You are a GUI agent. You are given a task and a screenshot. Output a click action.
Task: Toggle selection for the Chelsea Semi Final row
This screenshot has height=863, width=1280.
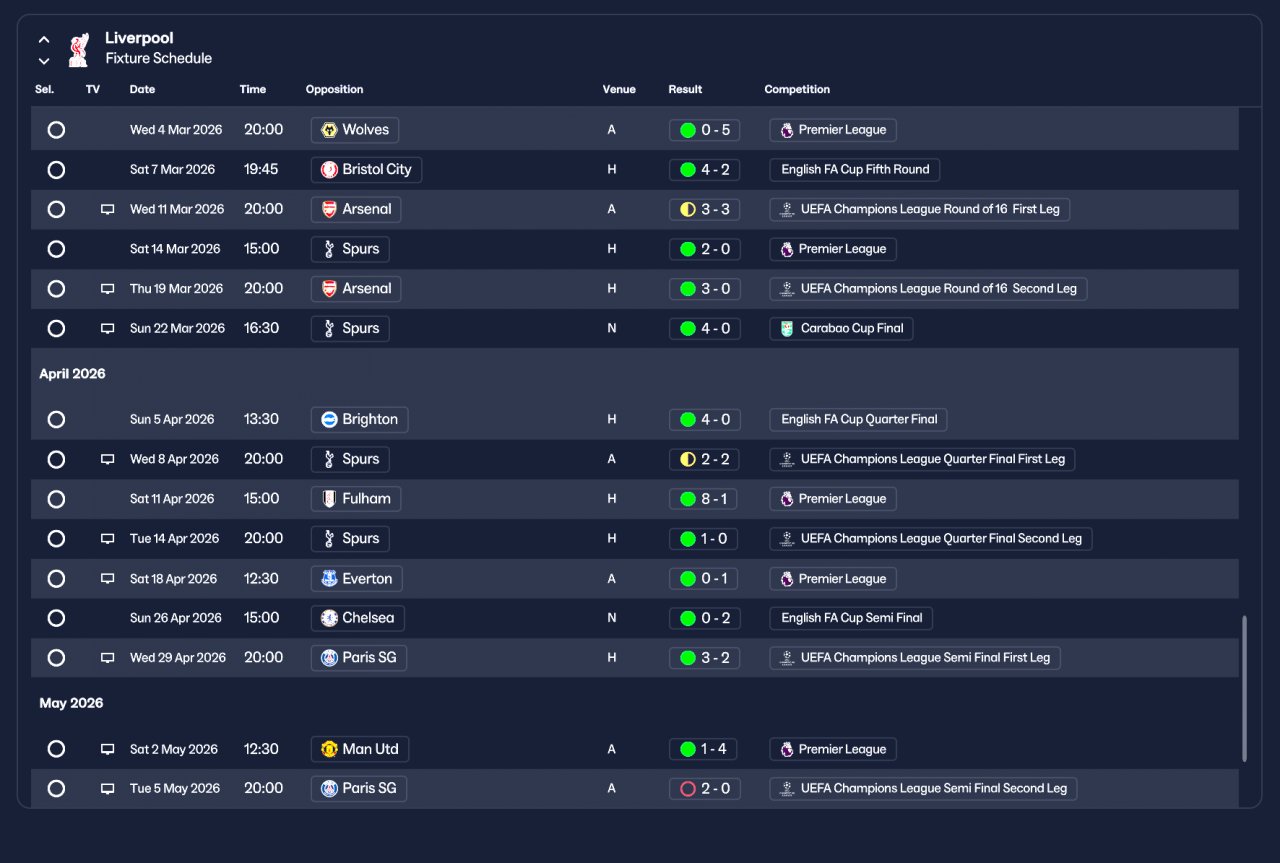(56, 618)
